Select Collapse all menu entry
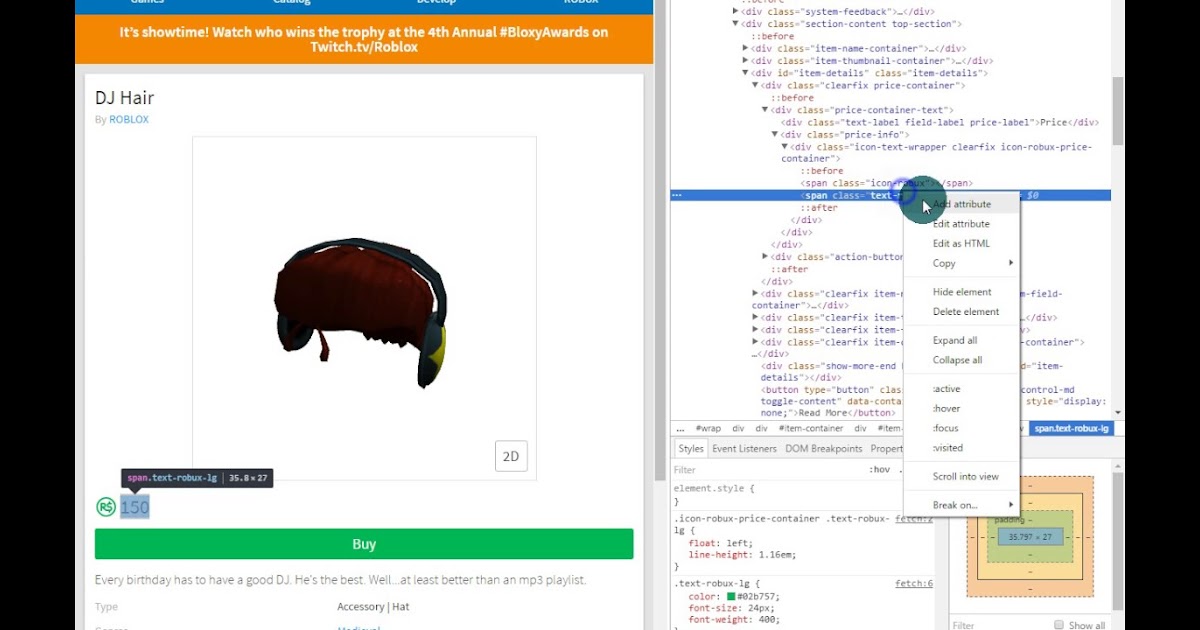Image resolution: width=1200 pixels, height=630 pixels. 961,360
